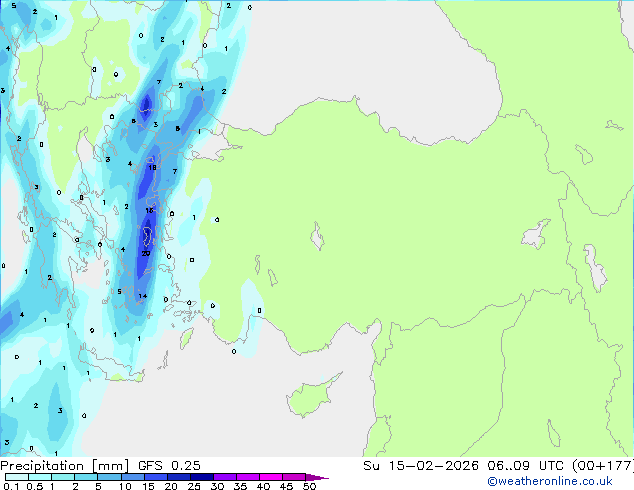Image resolution: width=634 pixels, height=490 pixels.
Task: Click the '(00+177)' forecast offset text
Action: click(x=602, y=466)
